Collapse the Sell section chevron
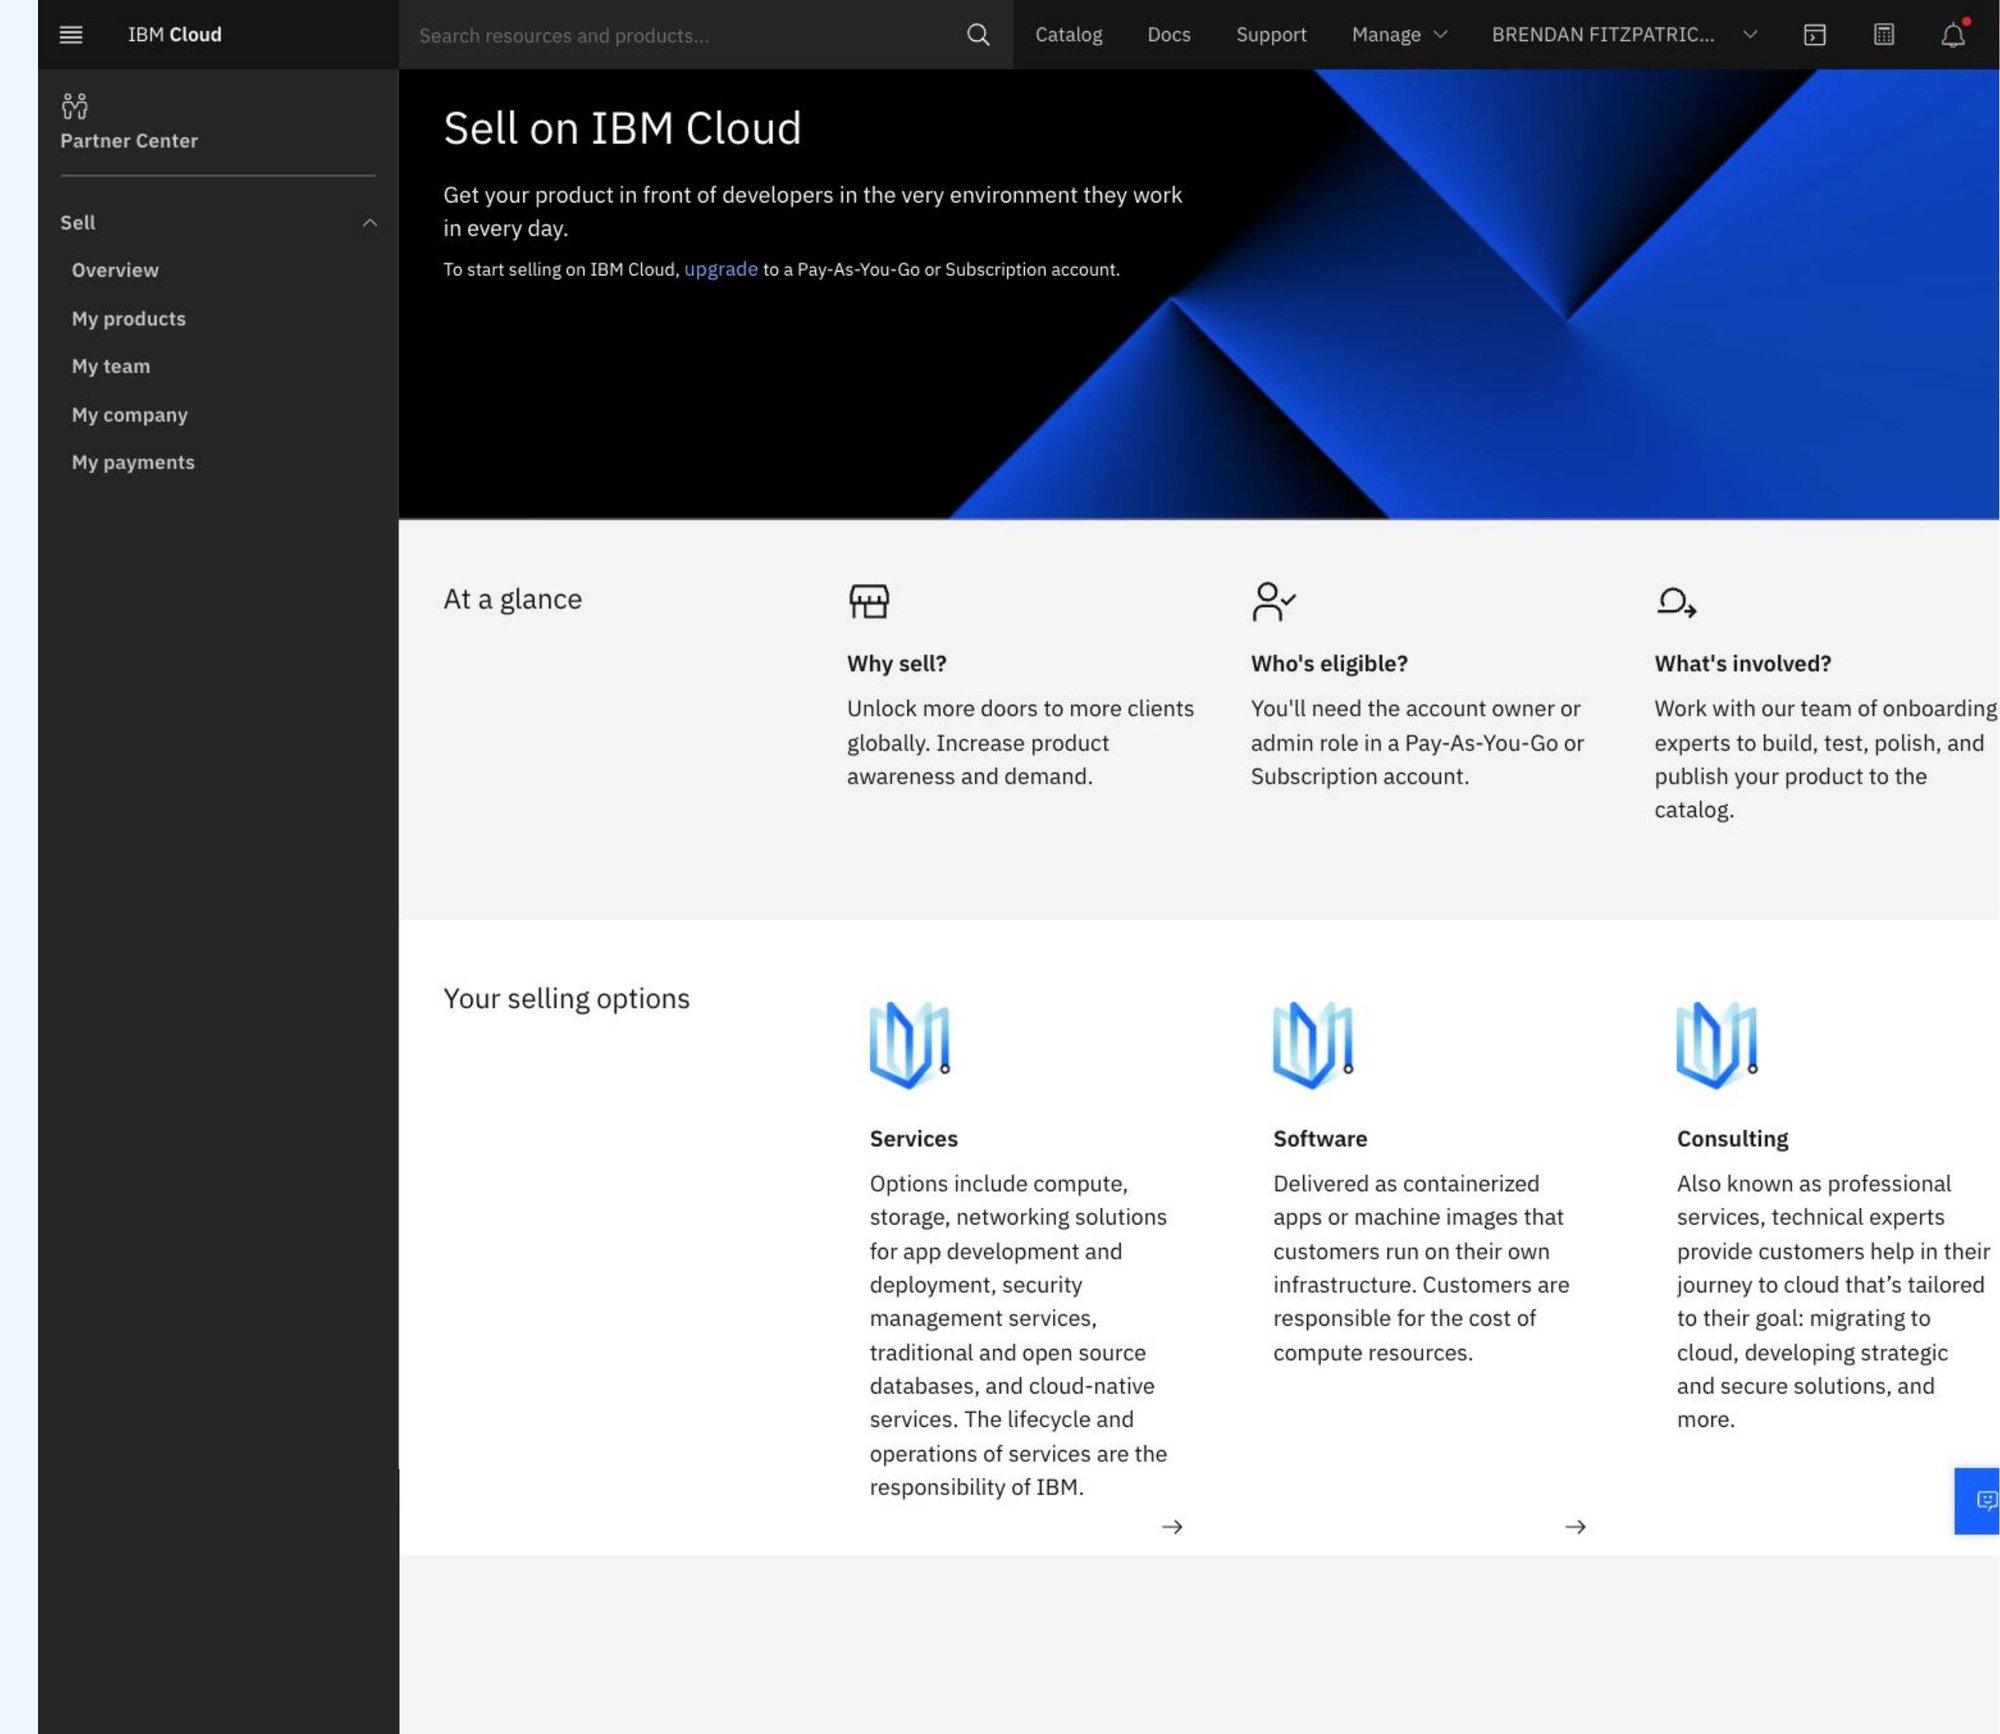 coord(369,223)
